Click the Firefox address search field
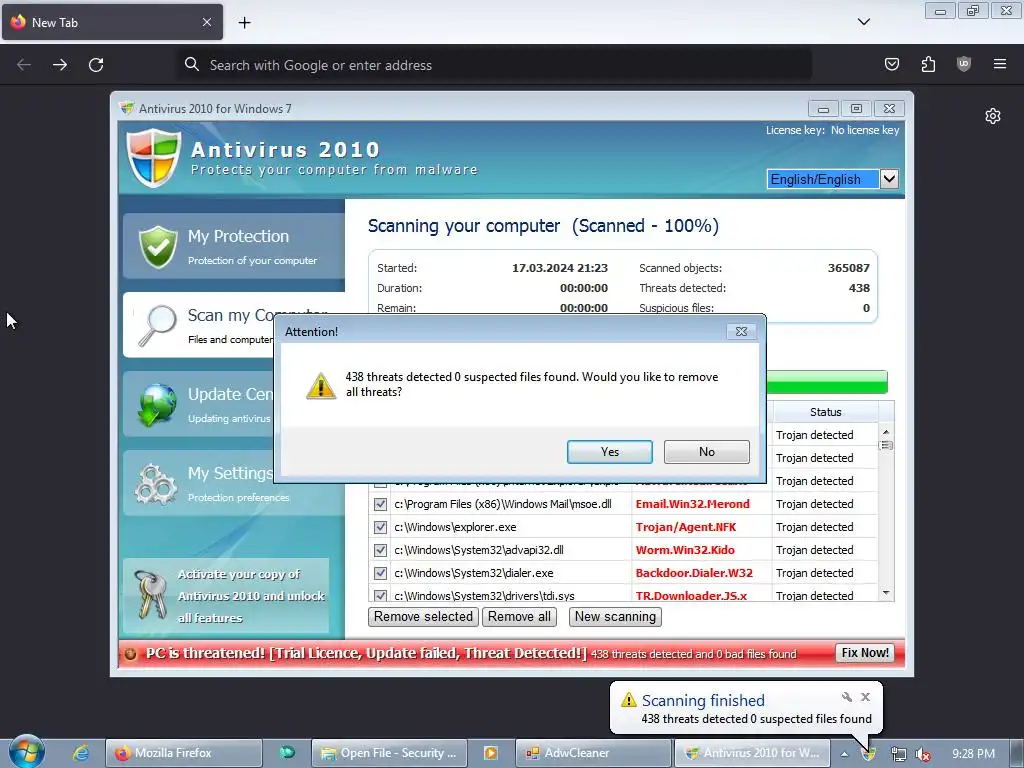The width and height of the screenshot is (1024, 768). click(494, 65)
